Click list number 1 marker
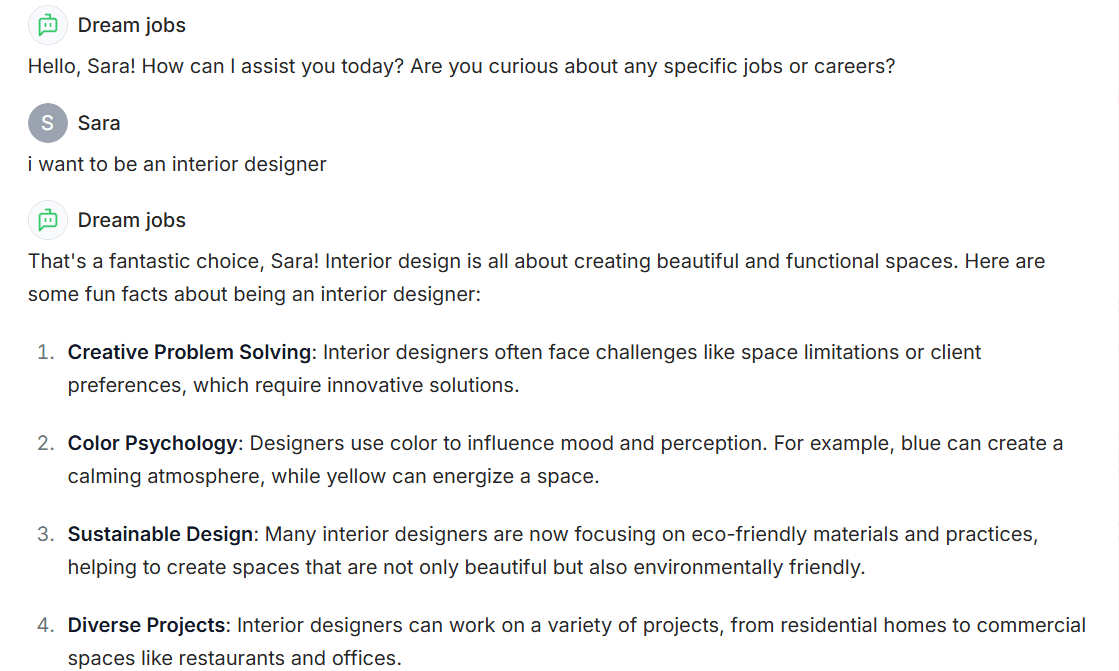Image resolution: width=1119 pixels, height=671 pixels. click(x=46, y=352)
